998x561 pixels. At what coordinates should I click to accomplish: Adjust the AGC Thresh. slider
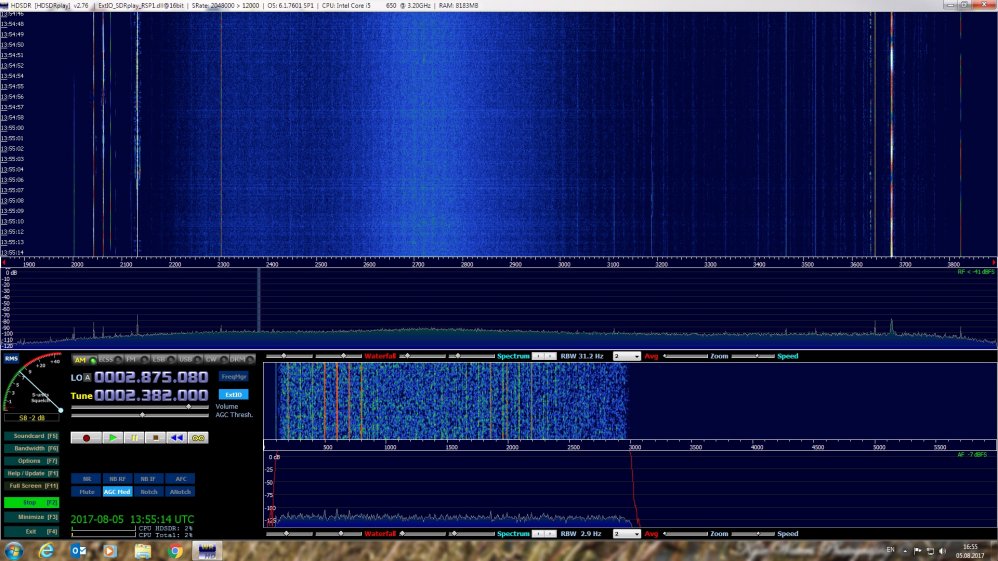click(140, 415)
